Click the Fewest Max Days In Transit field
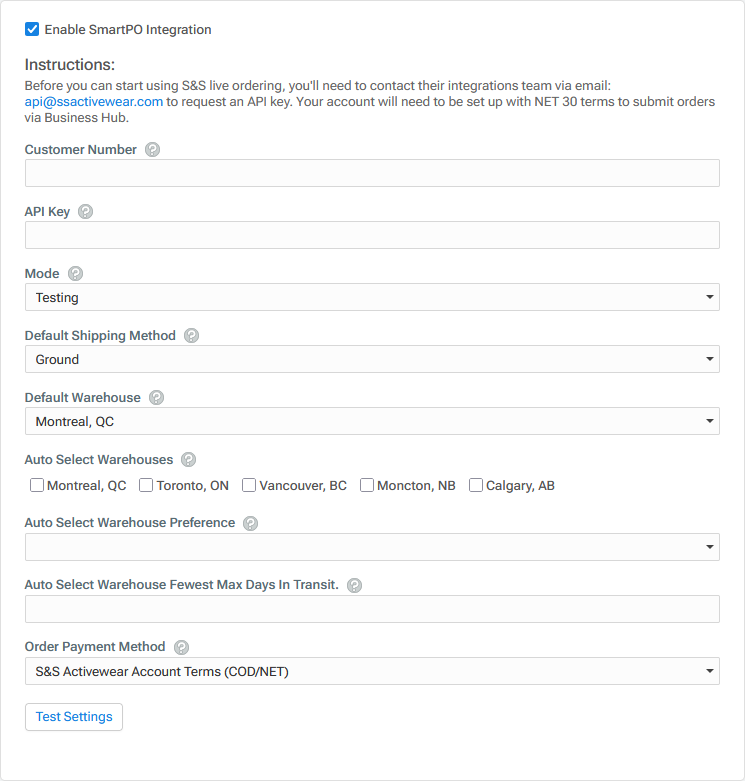745x781 pixels. pos(372,609)
